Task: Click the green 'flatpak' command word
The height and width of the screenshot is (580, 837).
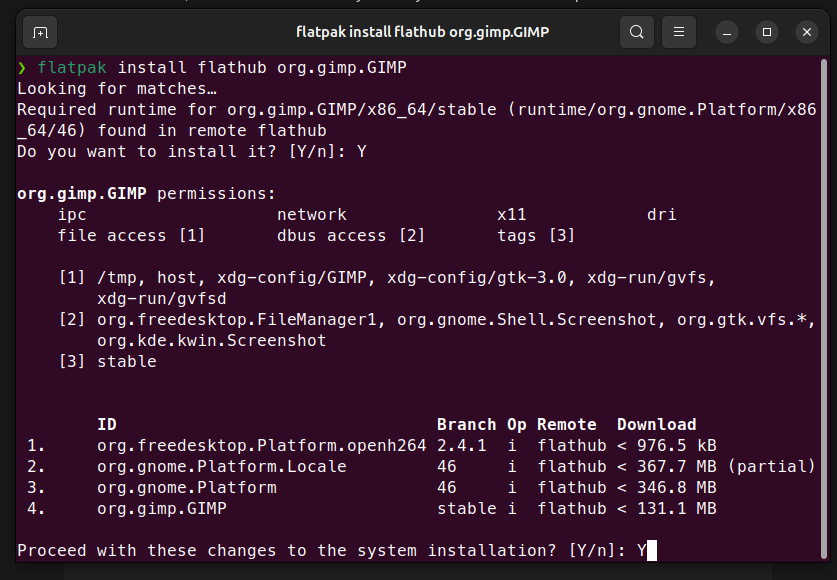Action: [x=72, y=68]
